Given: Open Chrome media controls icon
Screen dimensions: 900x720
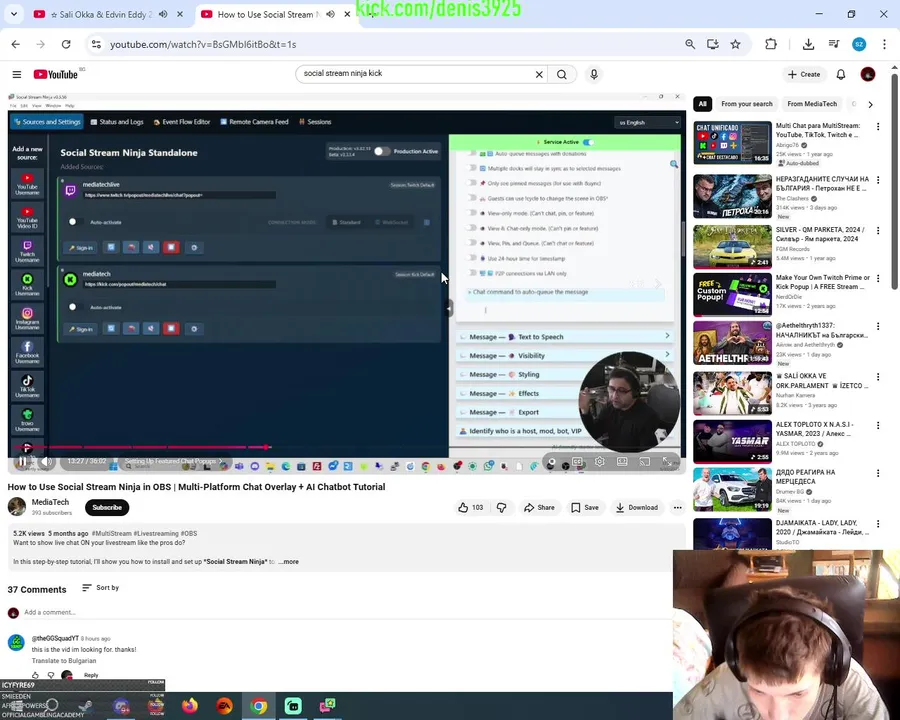Looking at the screenshot, I should coord(834,44).
